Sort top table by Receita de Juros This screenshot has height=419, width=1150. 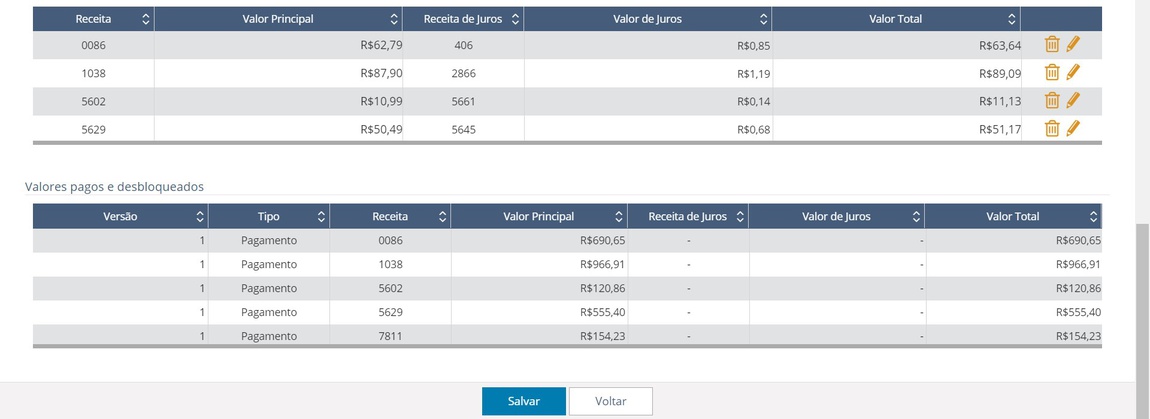(463, 19)
